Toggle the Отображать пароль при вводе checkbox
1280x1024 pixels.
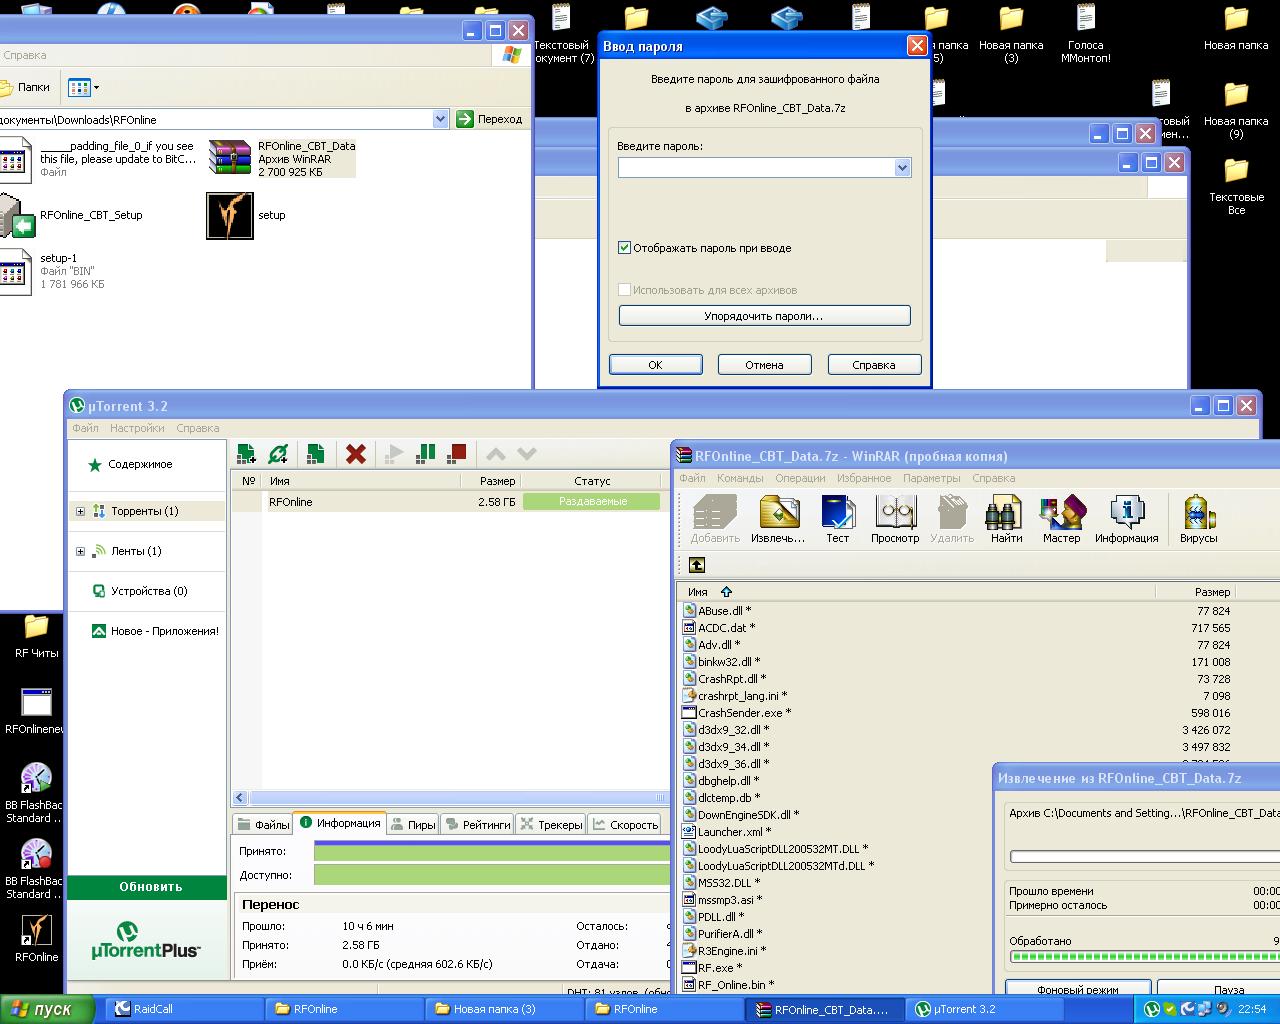(625, 248)
